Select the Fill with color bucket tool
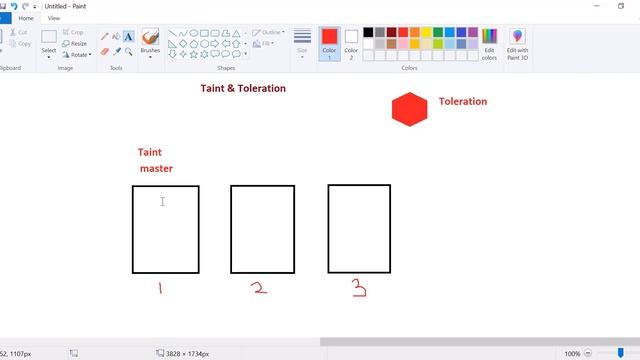Screen dimensions: 640x360 coord(116,37)
